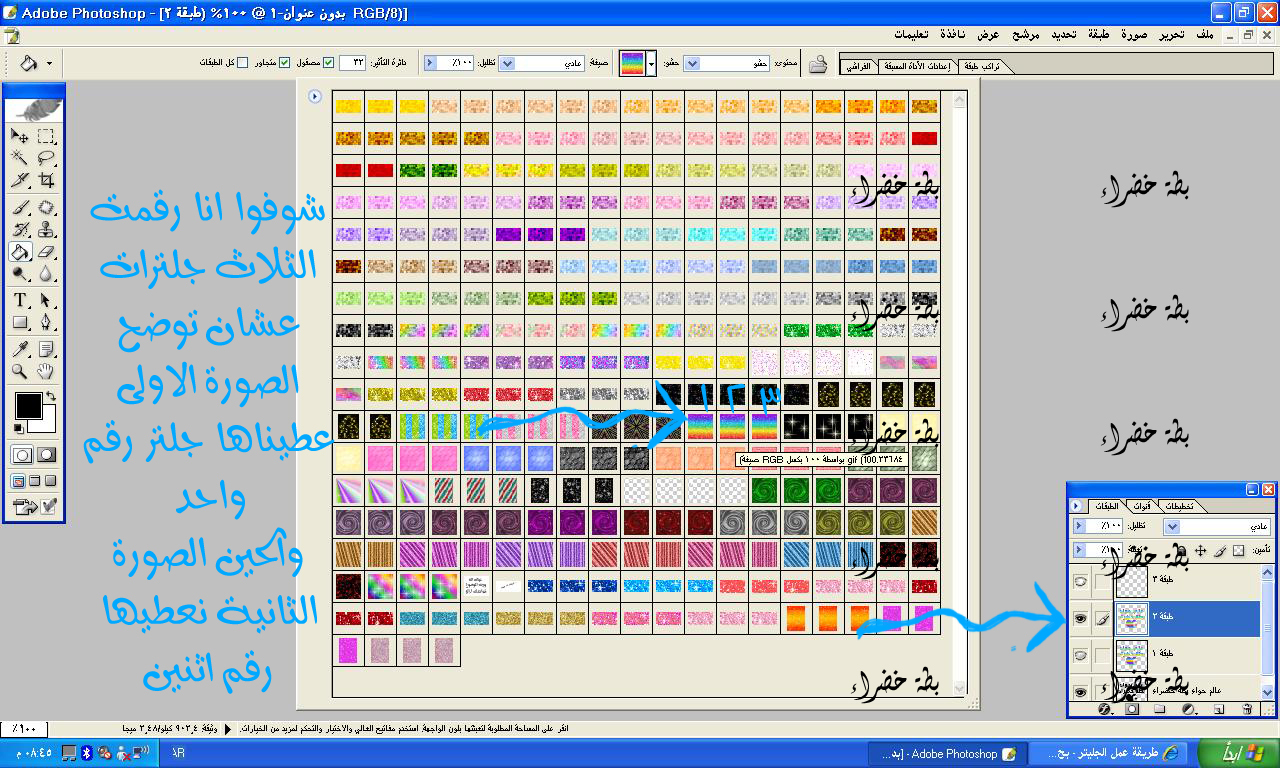Select the Crop tool

(x=46, y=181)
